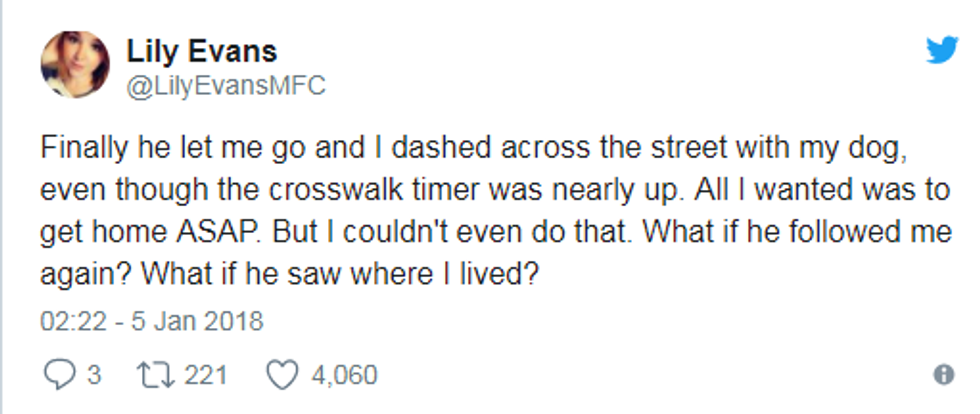Click the likes count 4,060

click(x=344, y=375)
